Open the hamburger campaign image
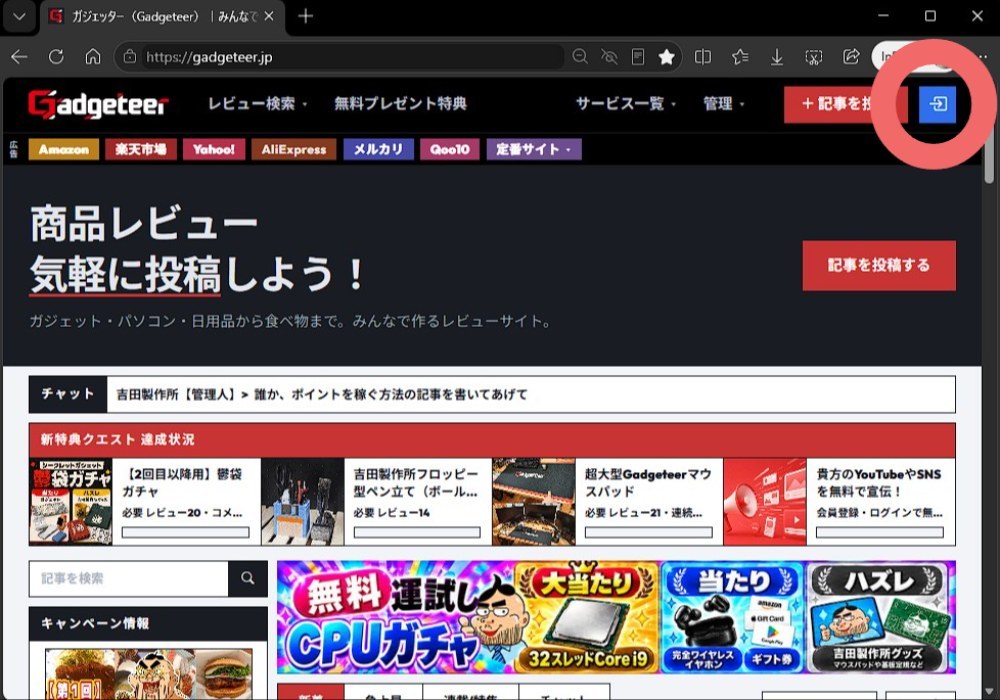The image size is (1000, 700). click(149, 674)
